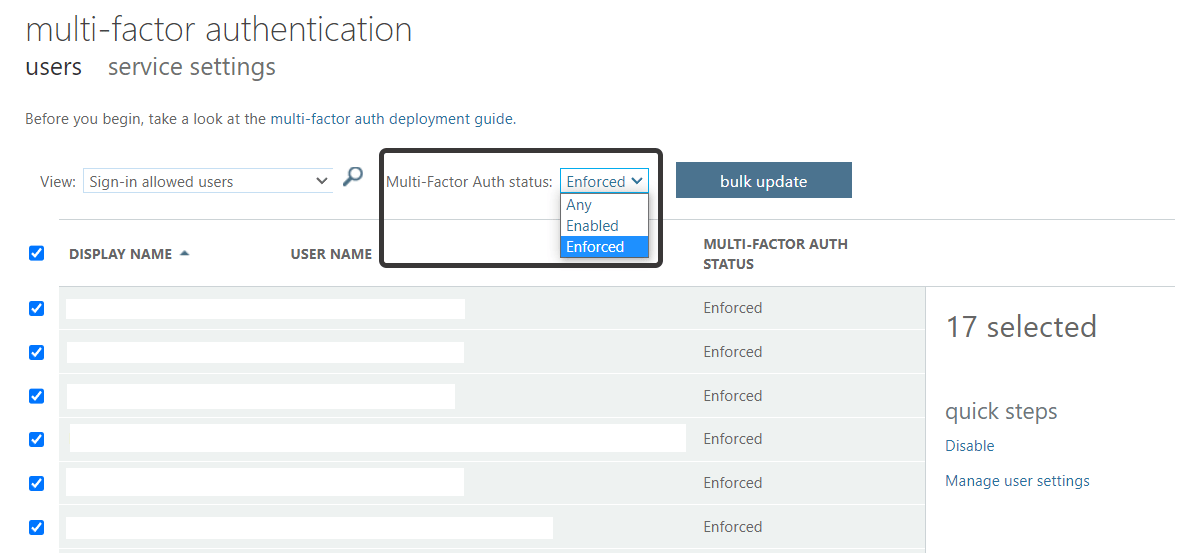
Task: Open the multi-factor auth deployment guide link
Action: click(x=392, y=119)
